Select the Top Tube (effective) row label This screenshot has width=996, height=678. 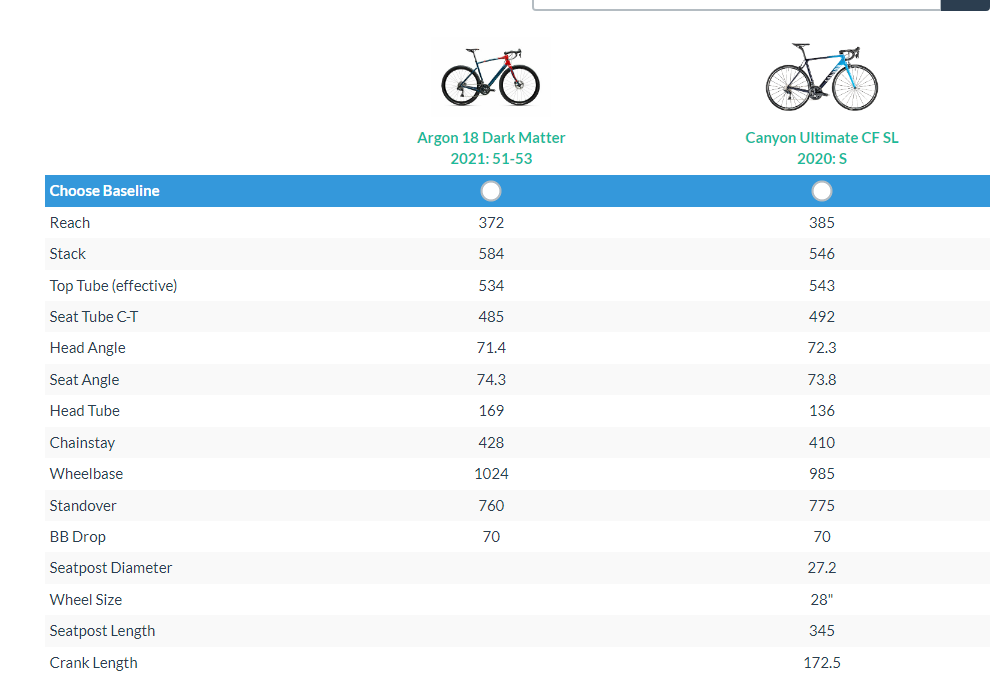(x=113, y=286)
